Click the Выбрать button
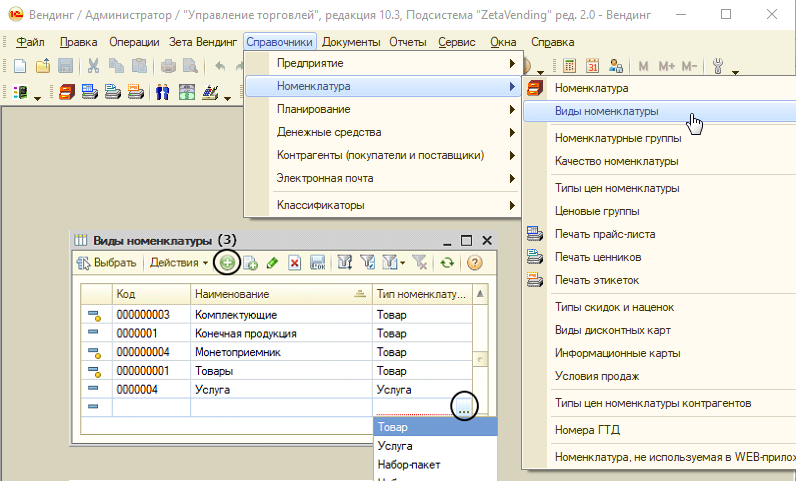796x481 pixels. (x=107, y=263)
